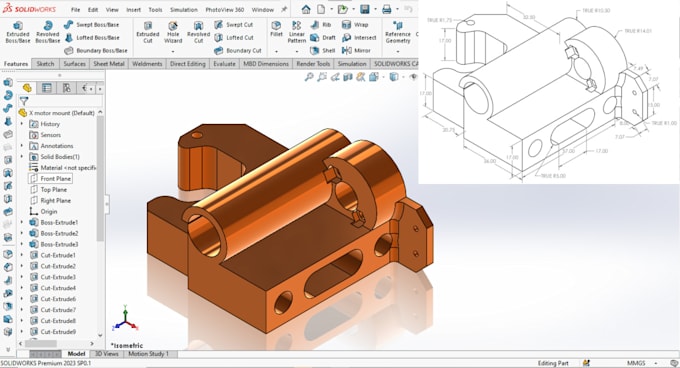Pin the menu bar with pushpin icon
Screen dimensions: 680x368
click(x=284, y=9)
